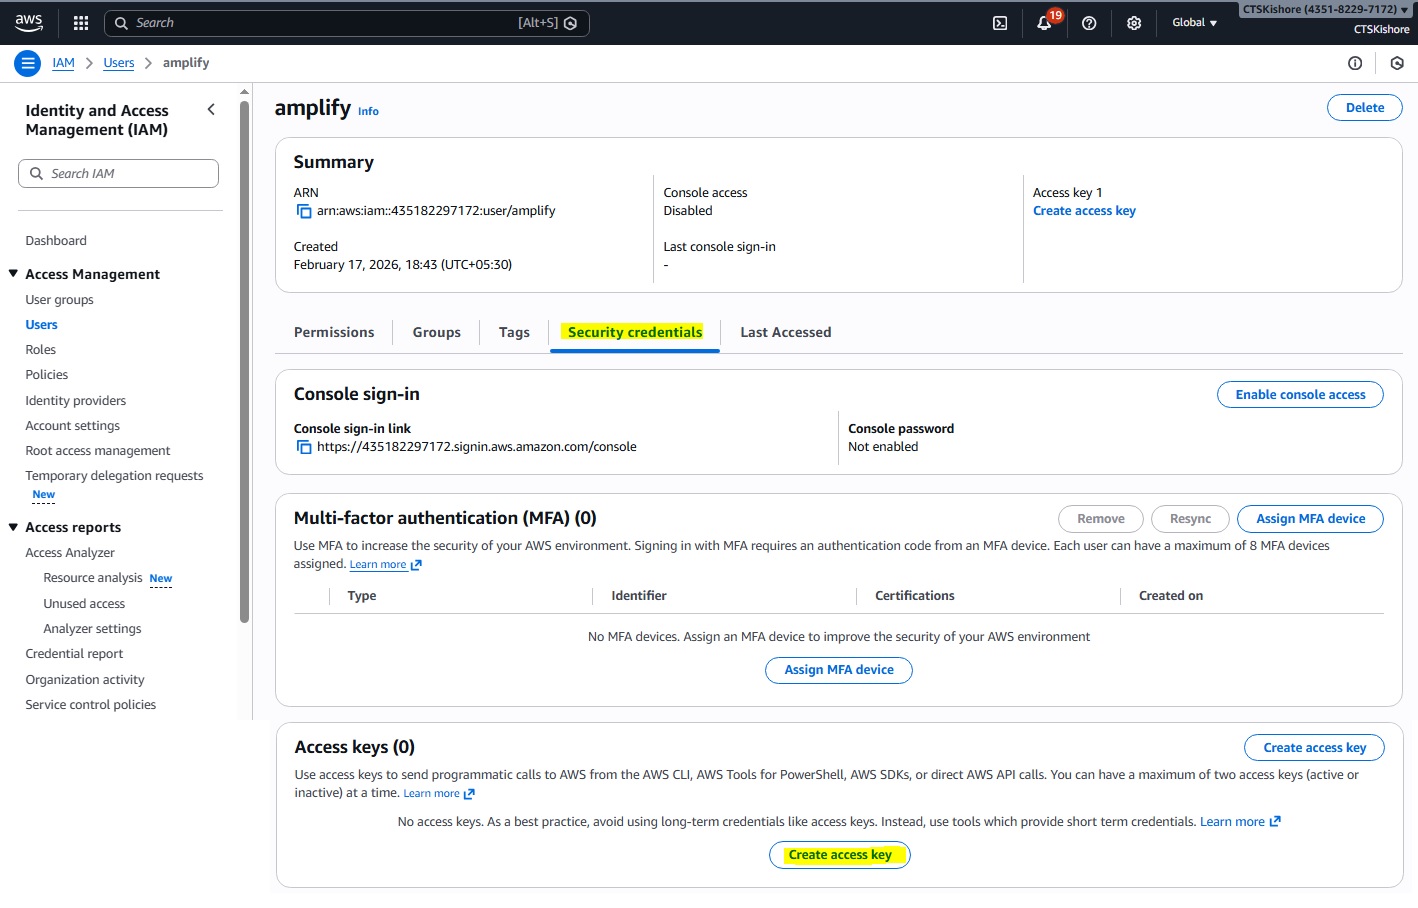Open the notifications bell
1418x908 pixels.
point(1044,23)
